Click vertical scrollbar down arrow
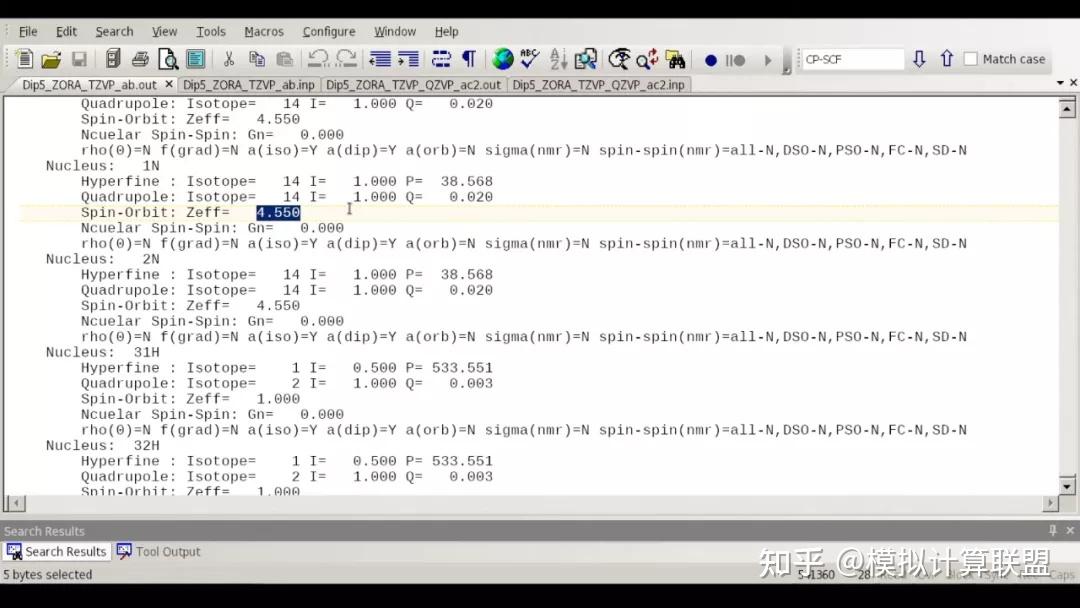Screen dimensions: 1080x608 [x=1067, y=486]
